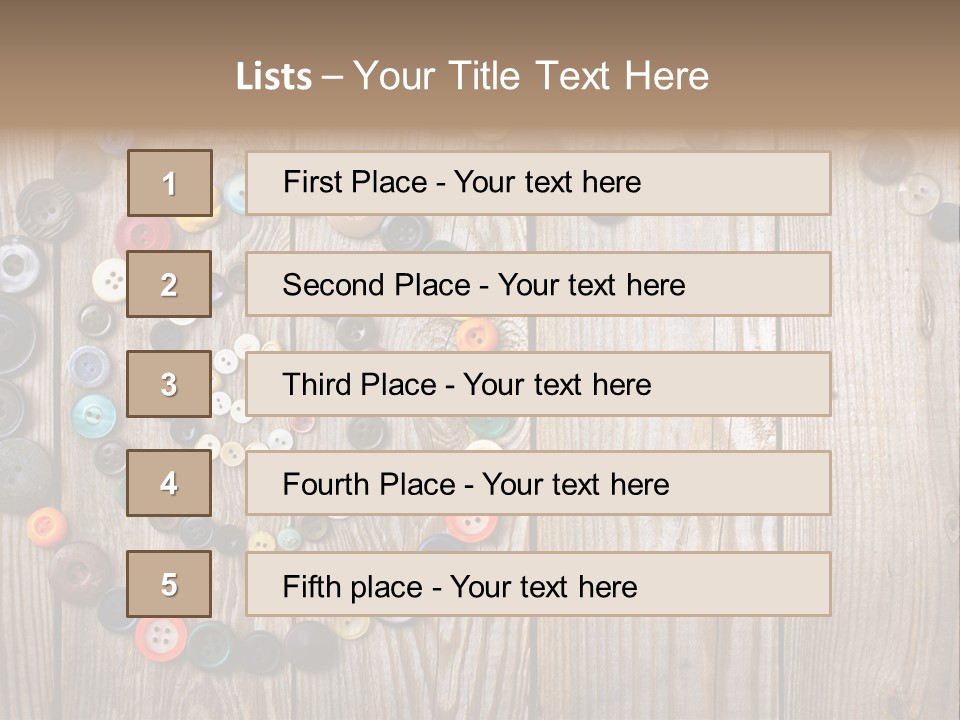This screenshot has height=720, width=960.
Task: Click the bold word "Lists" in the title
Action: (274, 76)
